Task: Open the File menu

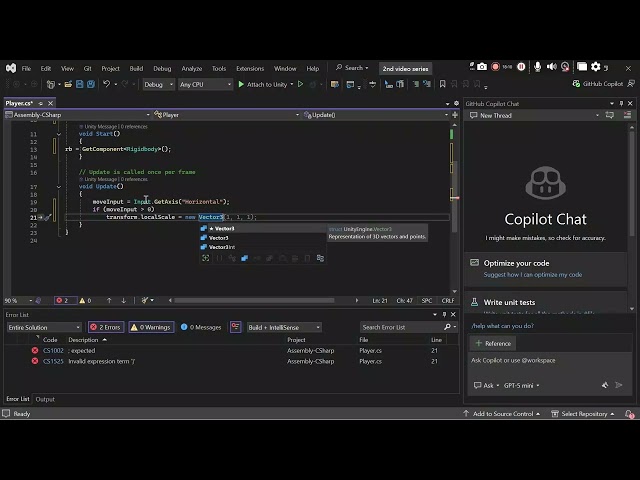Action: pos(26,68)
